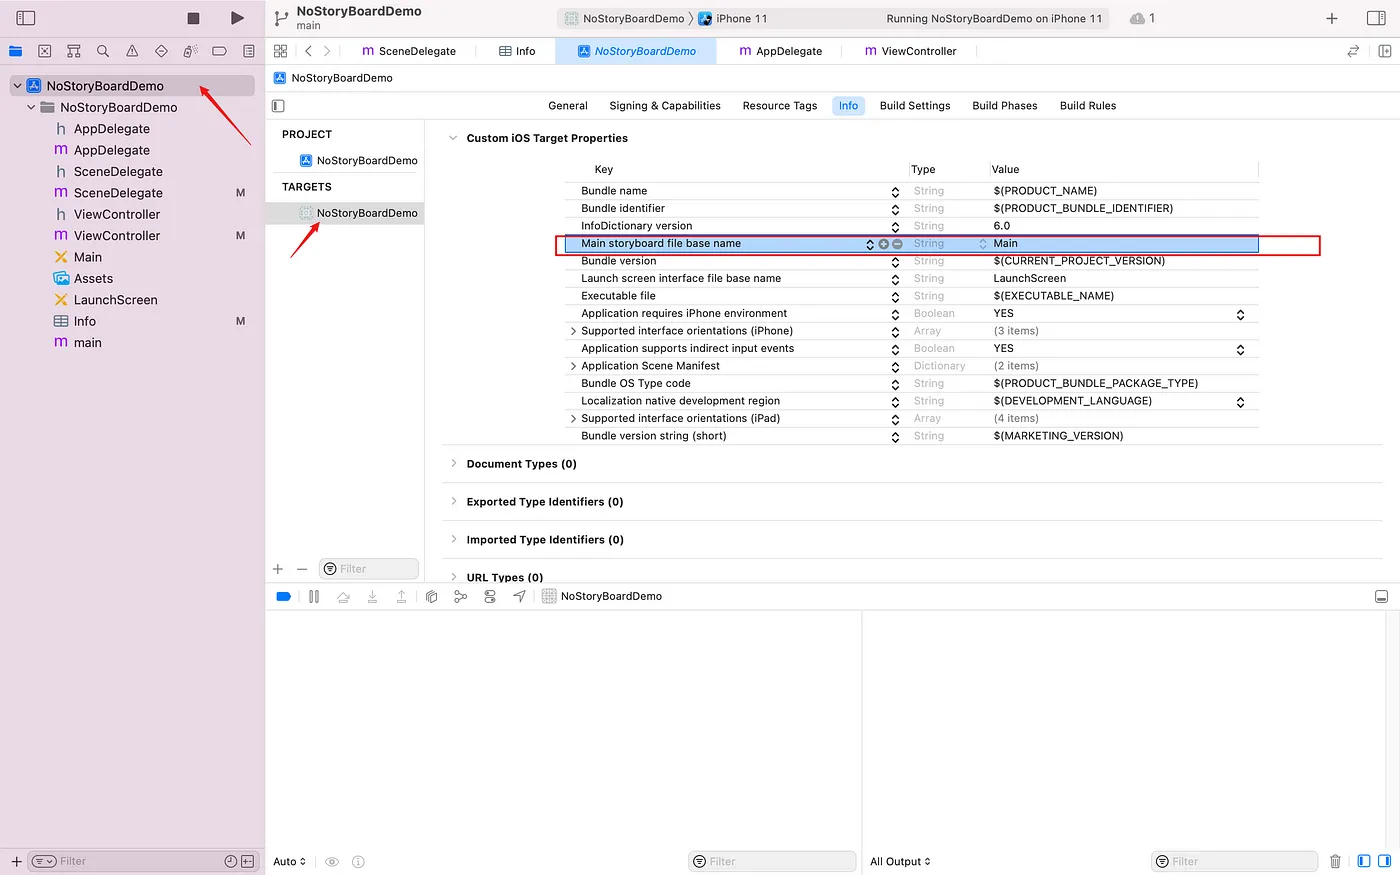Add an editor on the right
This screenshot has height=875, width=1400.
[1384, 51]
